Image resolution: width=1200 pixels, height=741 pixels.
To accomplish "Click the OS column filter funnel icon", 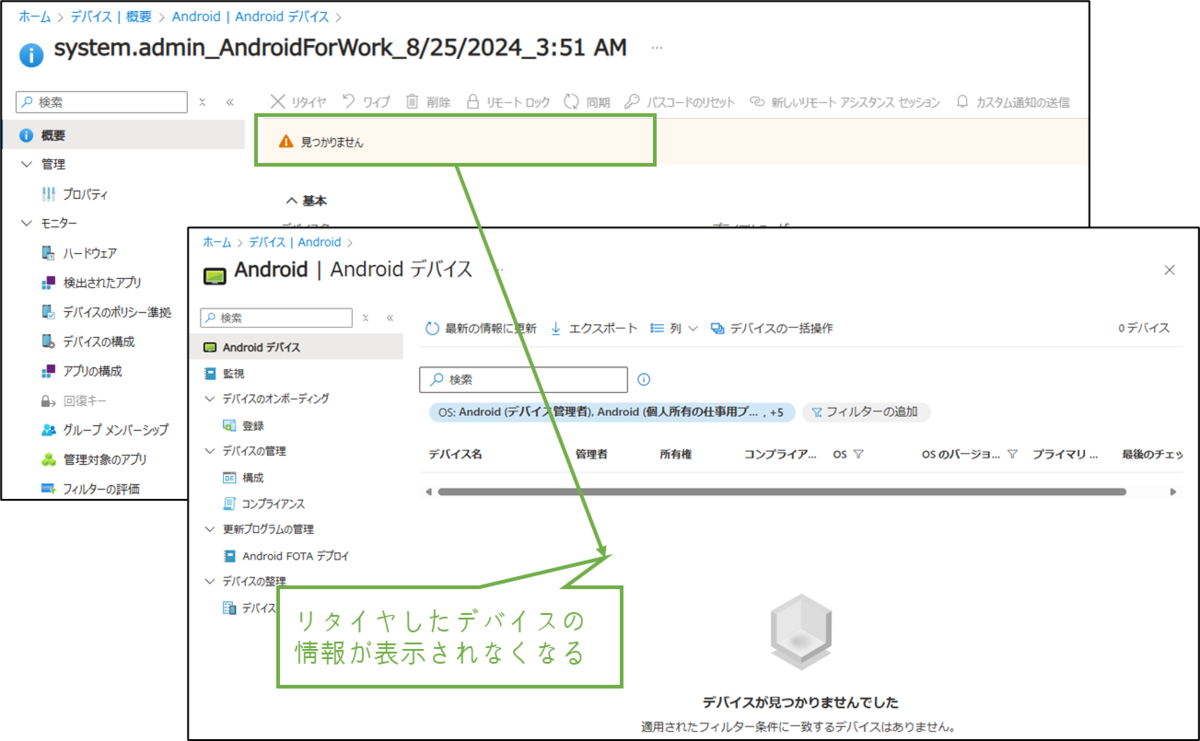I will pyautogui.click(x=858, y=454).
